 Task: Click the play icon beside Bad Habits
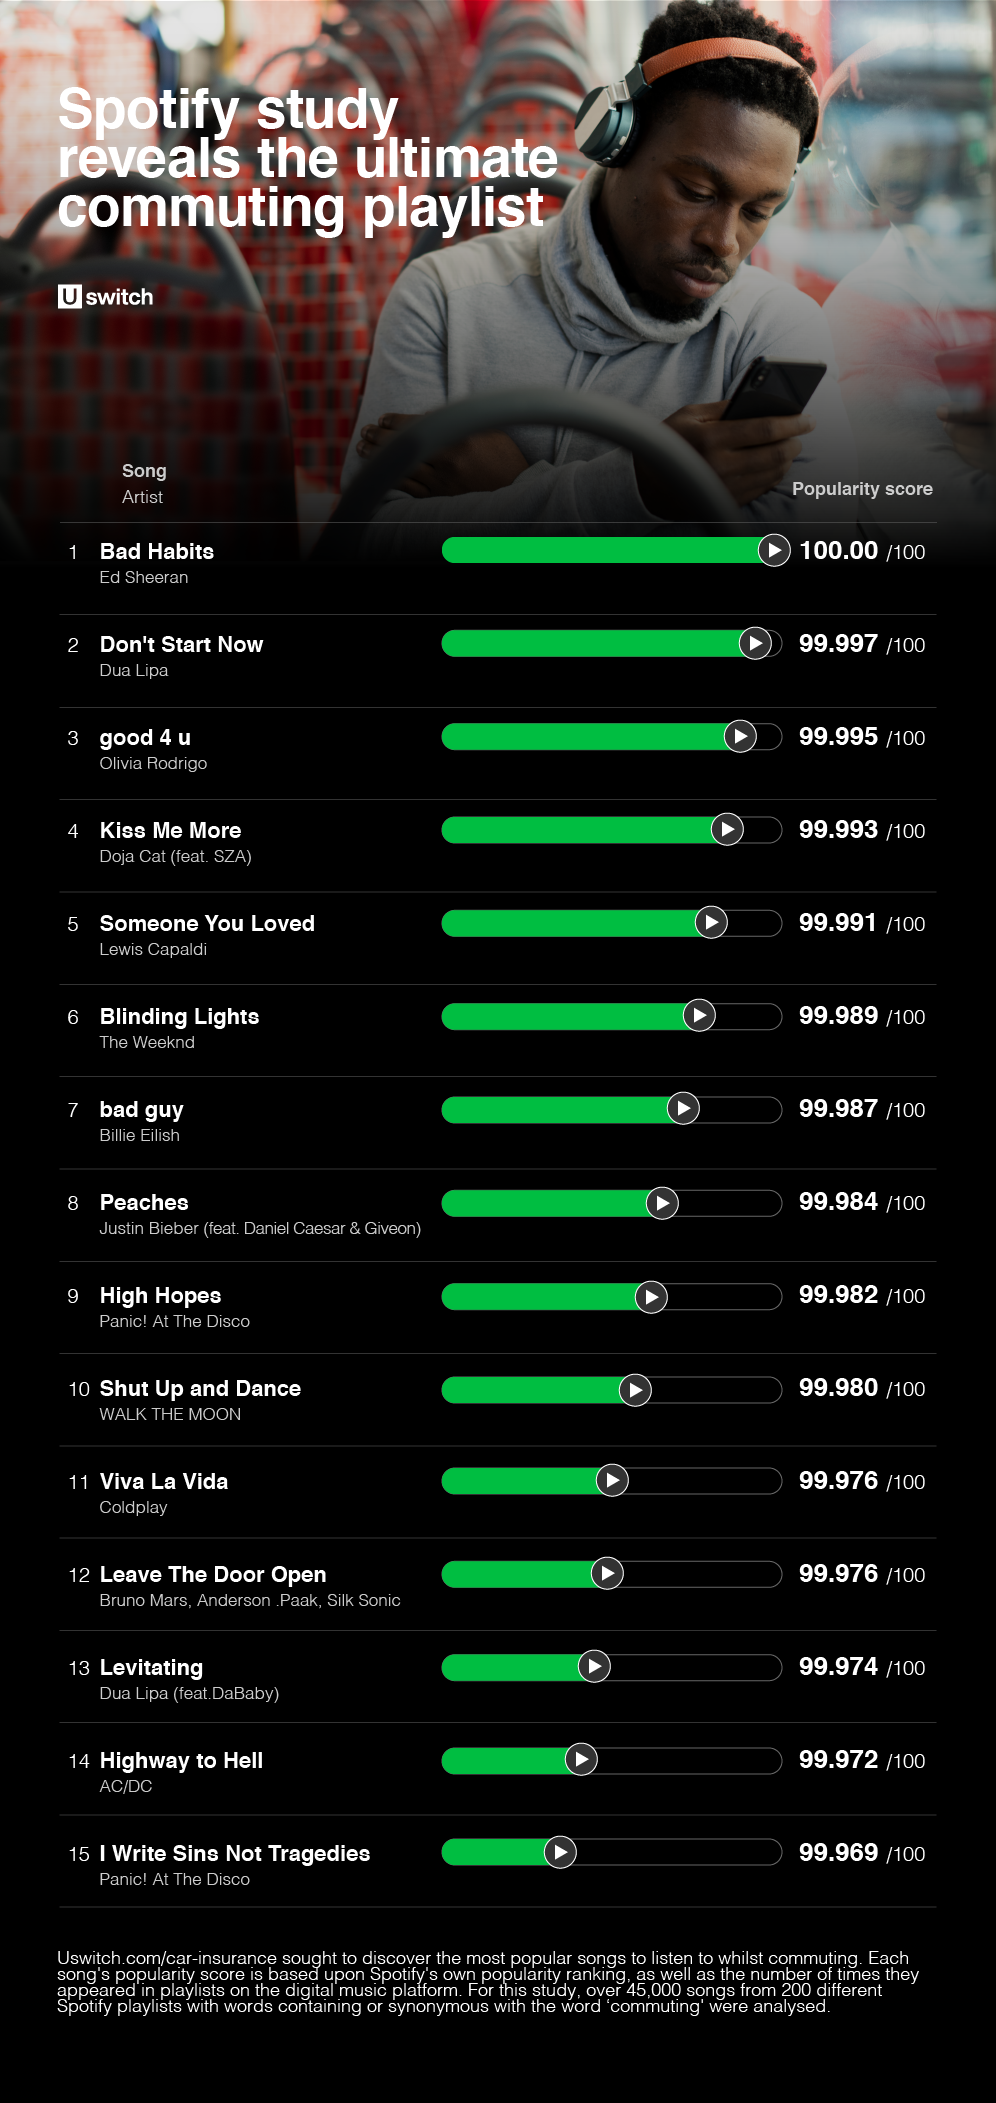click(x=774, y=550)
